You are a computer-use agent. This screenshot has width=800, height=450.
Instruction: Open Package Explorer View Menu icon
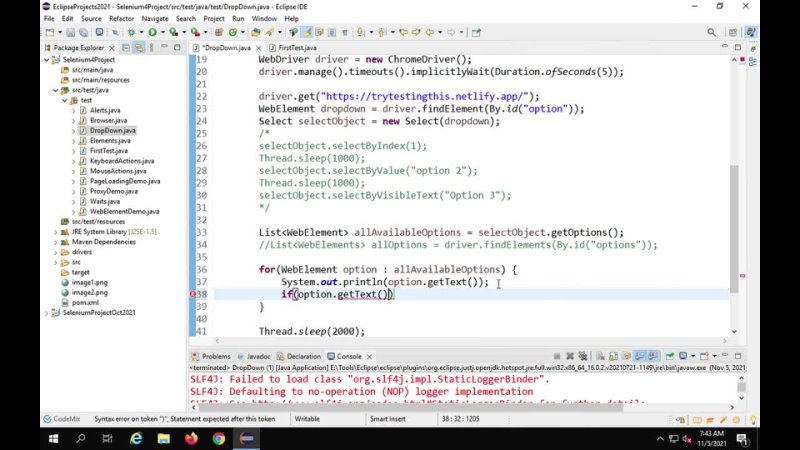[152, 47]
